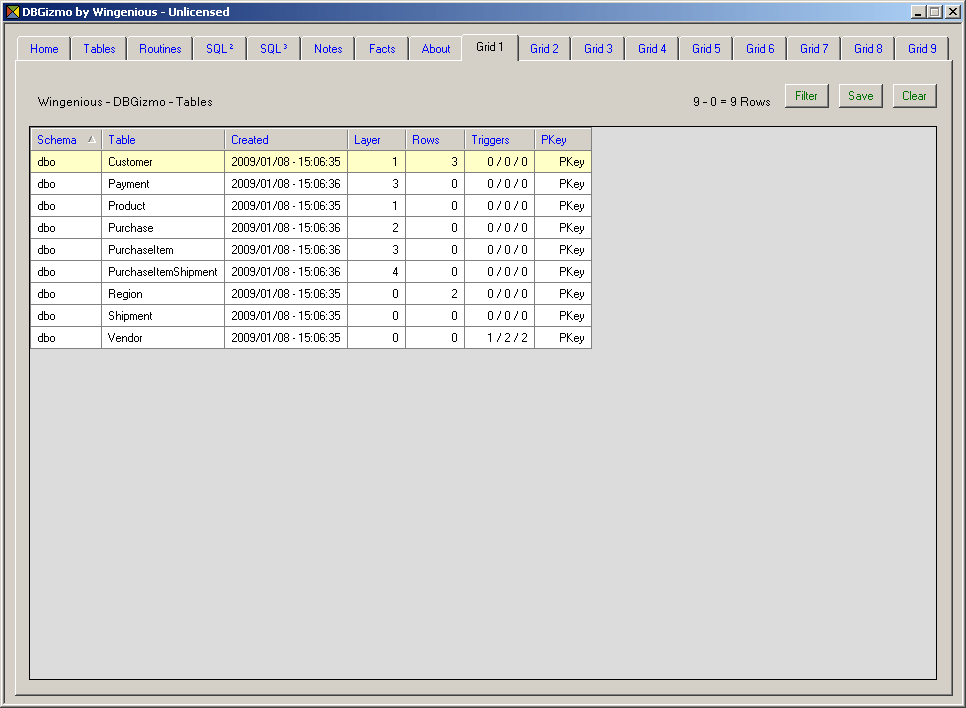Viewport: 966px width, 708px height.
Task: Go to the Notes tab
Action: [328, 49]
